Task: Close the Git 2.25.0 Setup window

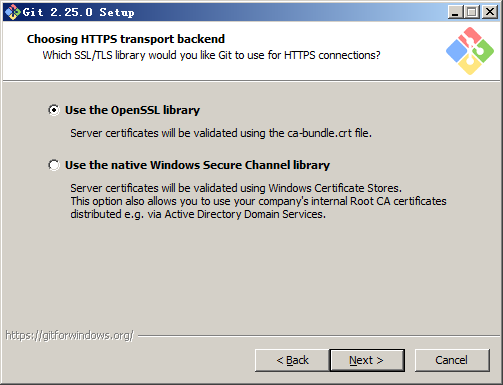Action: pos(490,12)
